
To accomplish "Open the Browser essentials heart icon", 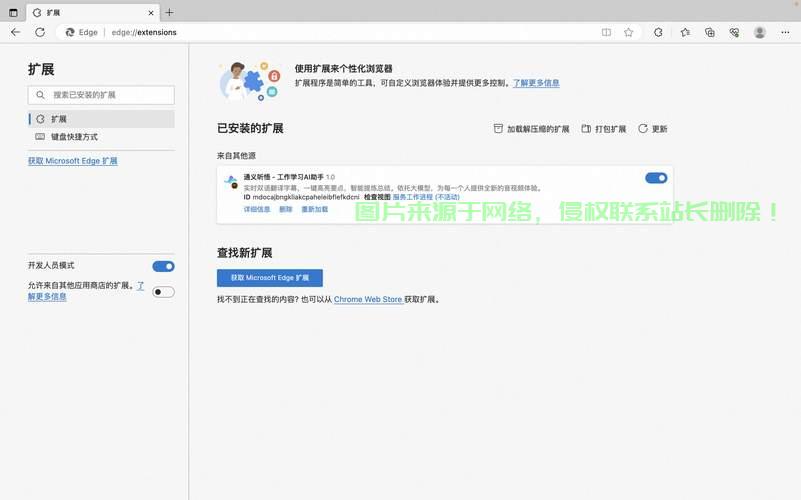I will coord(734,32).
